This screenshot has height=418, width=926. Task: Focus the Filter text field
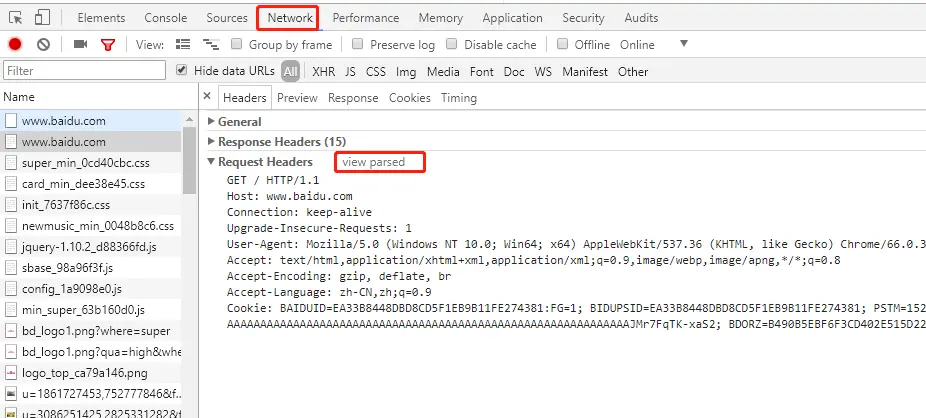pos(84,70)
